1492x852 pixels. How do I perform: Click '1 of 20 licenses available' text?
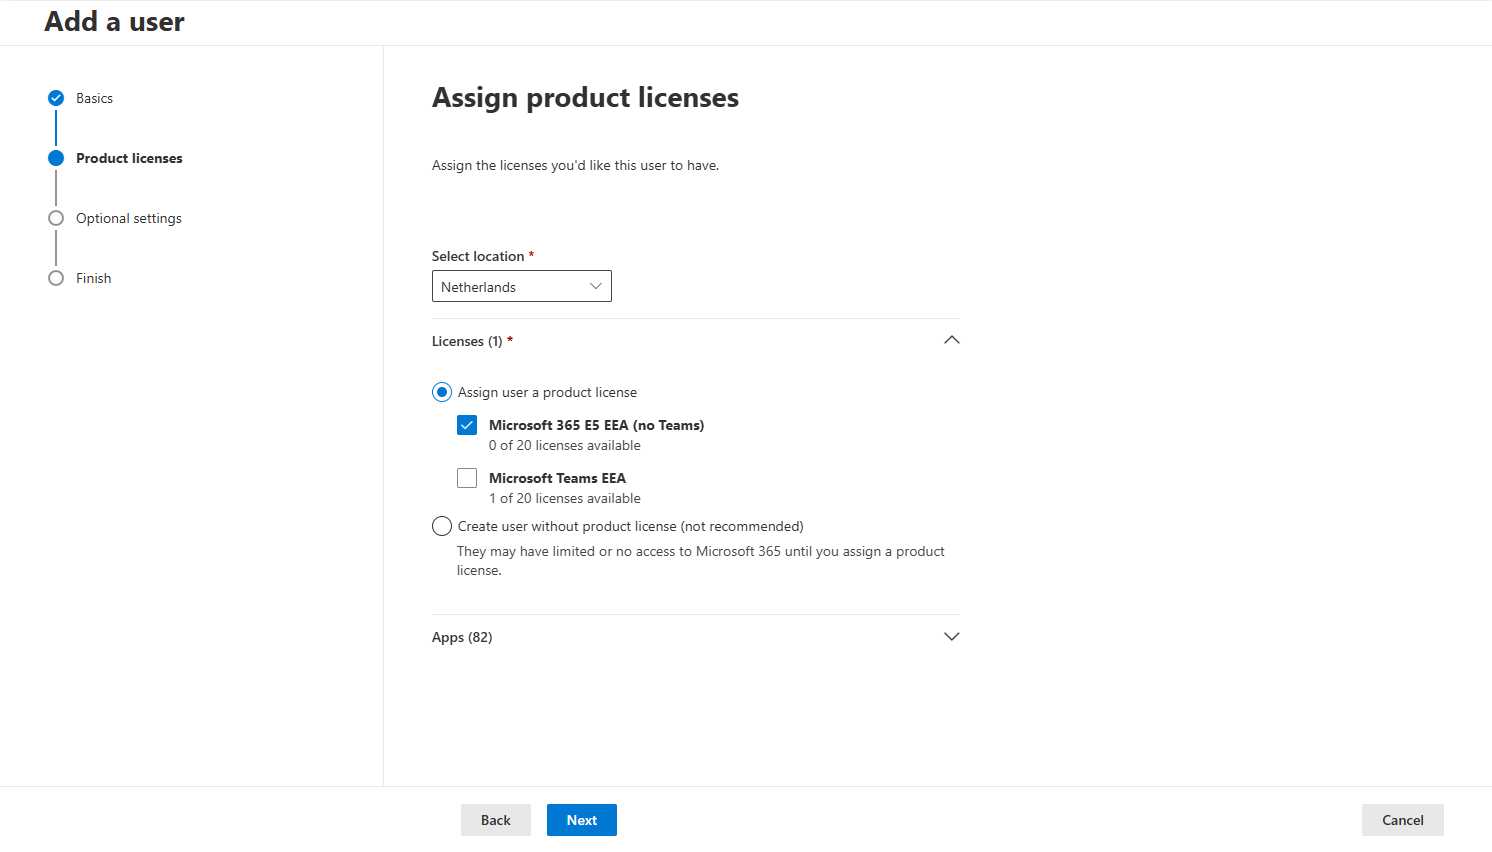click(x=565, y=498)
